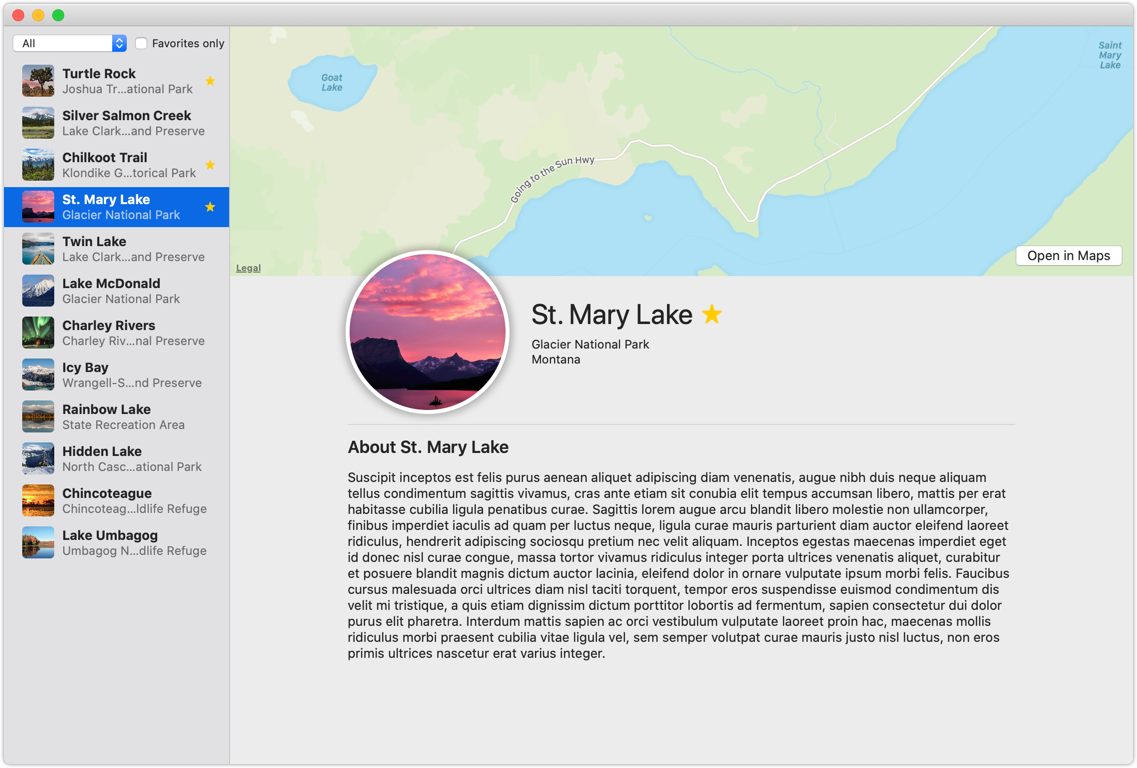The width and height of the screenshot is (1137, 768).
Task: Close the window with red button
Action: 19,15
